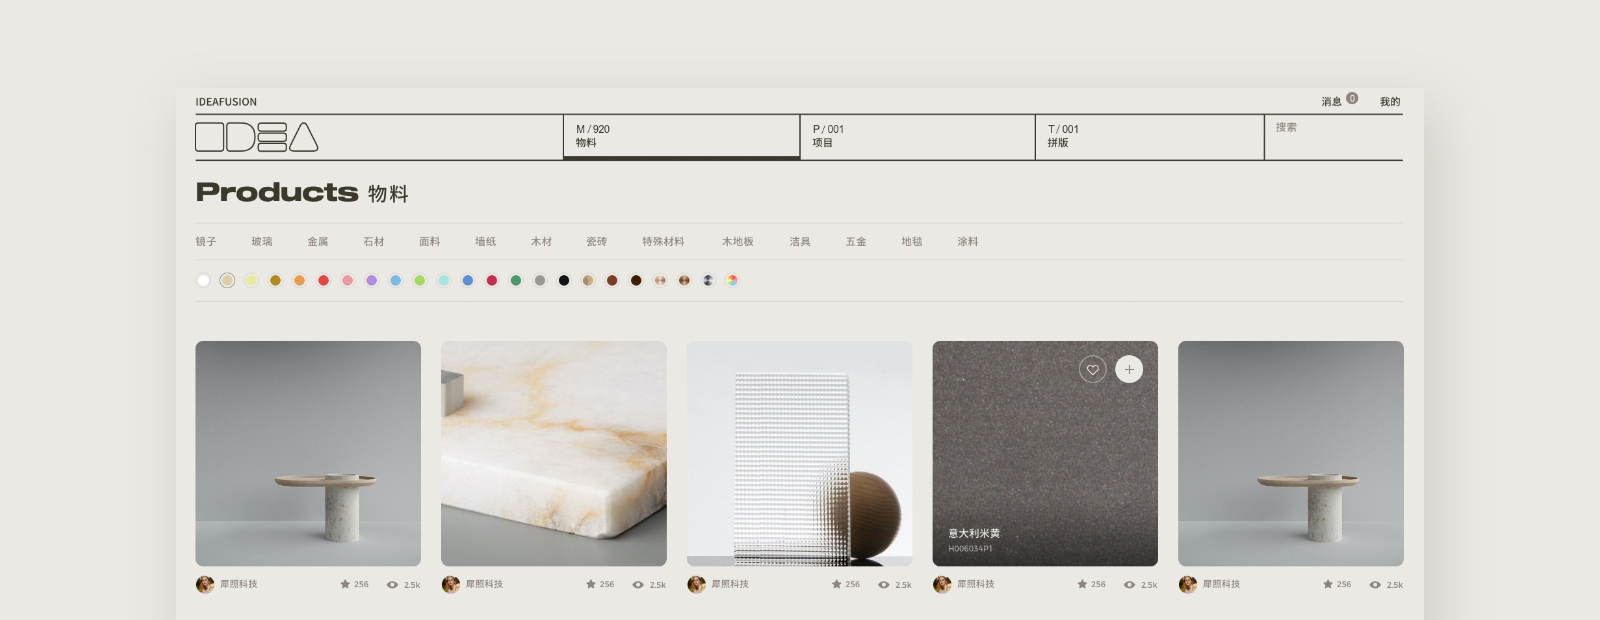The image size is (1600, 620).
Task: Click the star icon under the textured glass card
Action: pyautogui.click(x=836, y=584)
